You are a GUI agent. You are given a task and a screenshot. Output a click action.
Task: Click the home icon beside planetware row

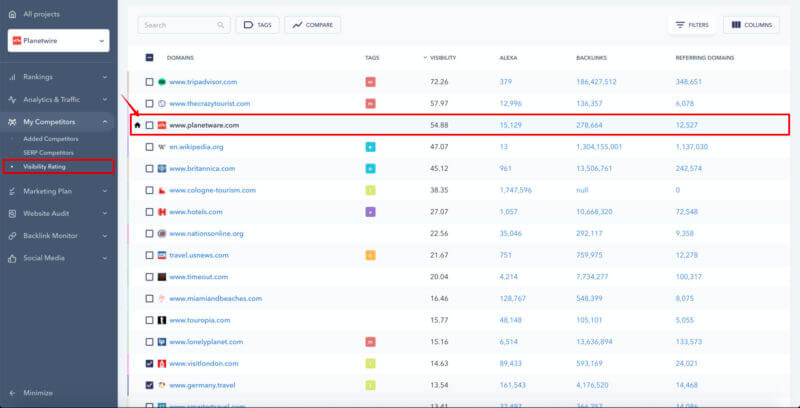pyautogui.click(x=137, y=125)
